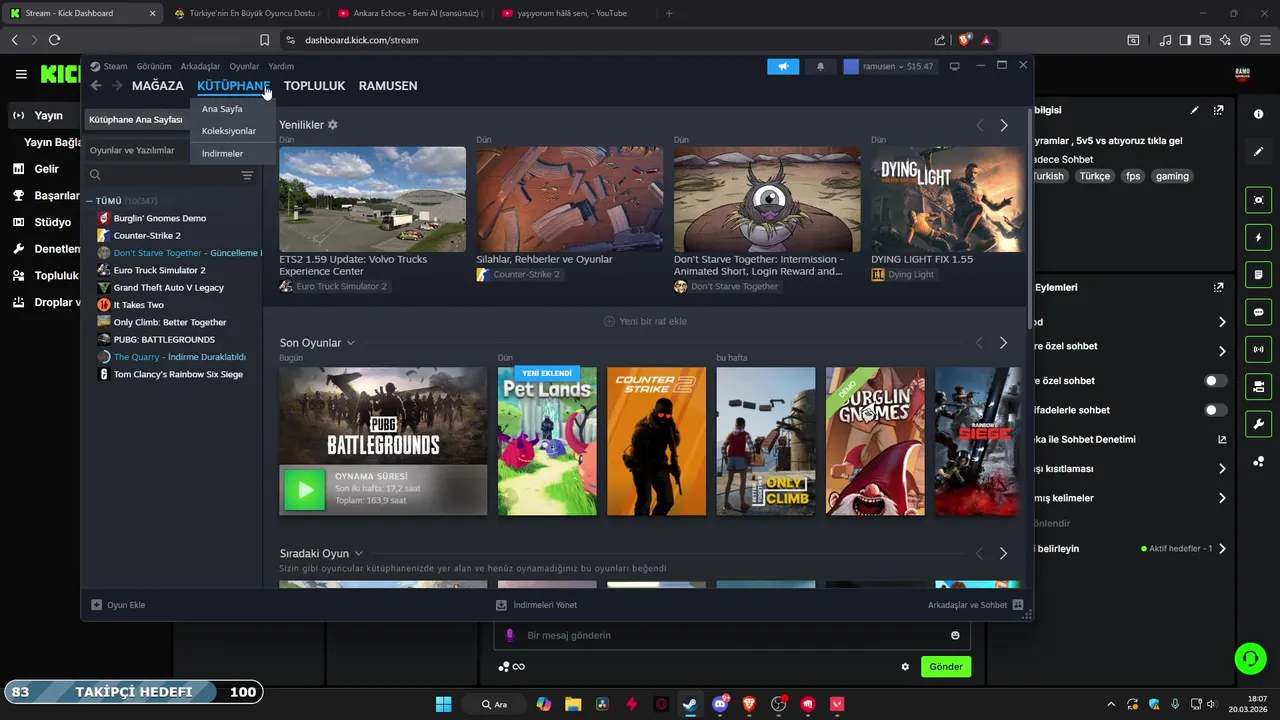Open the Görünüm menu in Steam
This screenshot has width=1280, height=720.
[154, 66]
